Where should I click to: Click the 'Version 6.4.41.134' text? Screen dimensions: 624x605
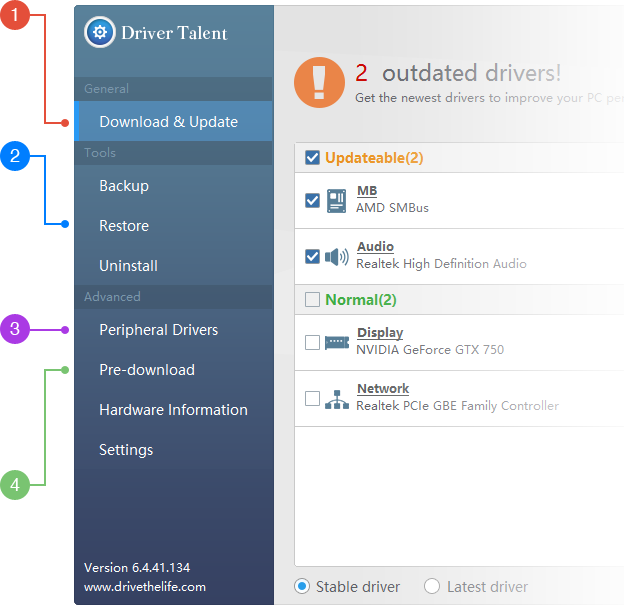click(137, 568)
